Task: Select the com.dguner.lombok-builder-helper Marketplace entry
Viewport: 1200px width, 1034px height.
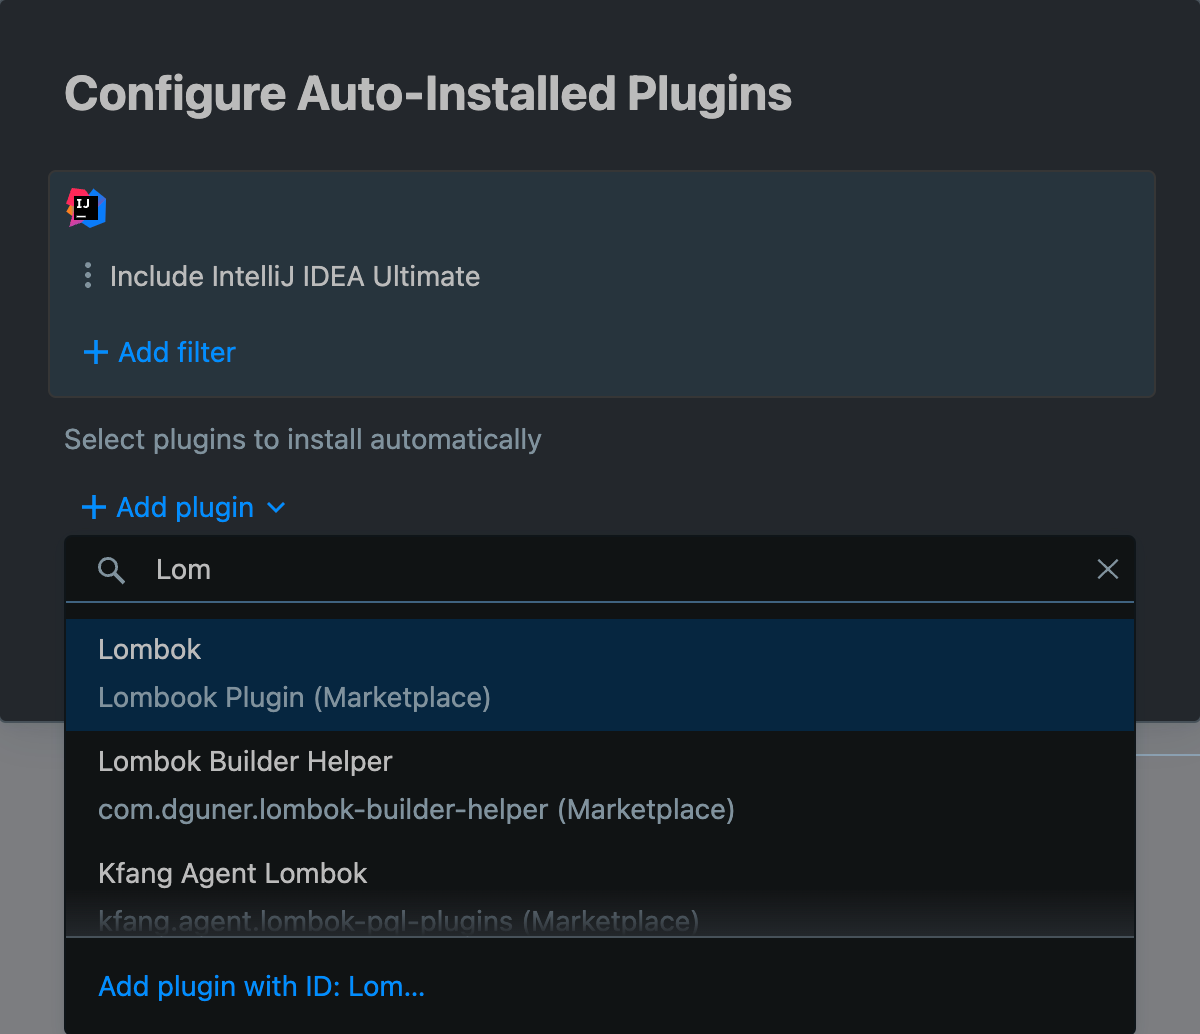Action: [x=413, y=809]
